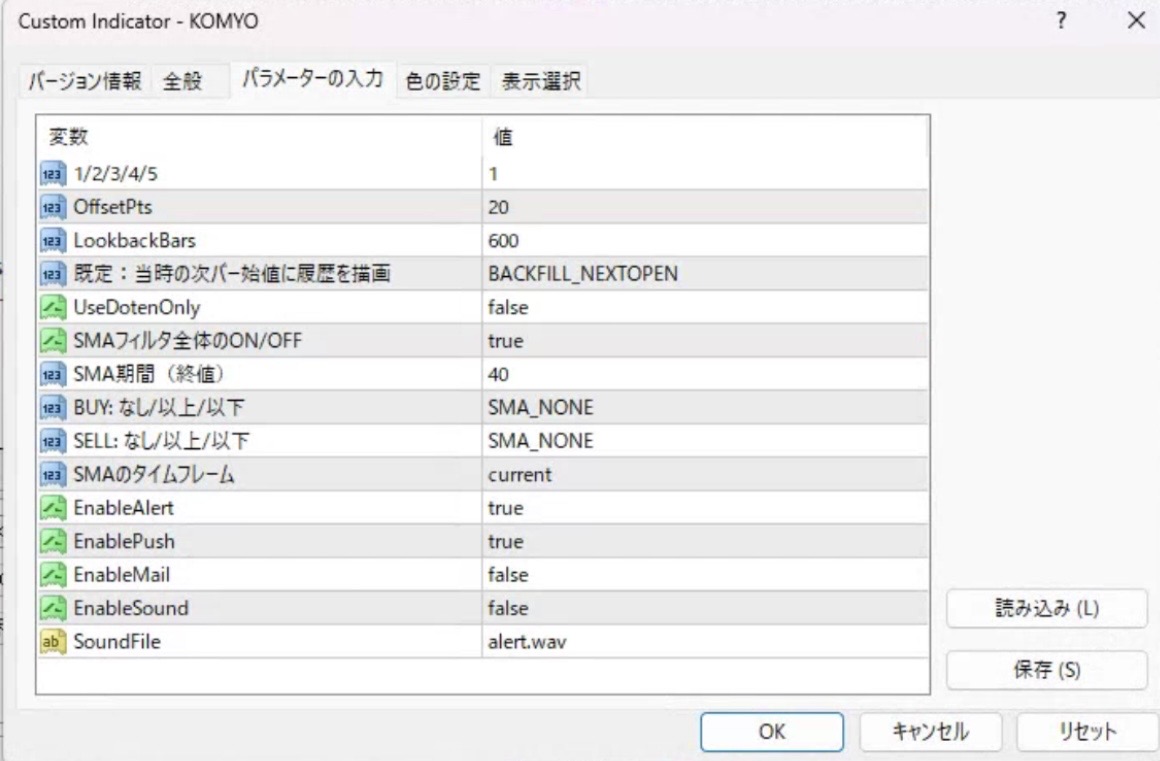Select the EnablePush variable name

[124, 541]
